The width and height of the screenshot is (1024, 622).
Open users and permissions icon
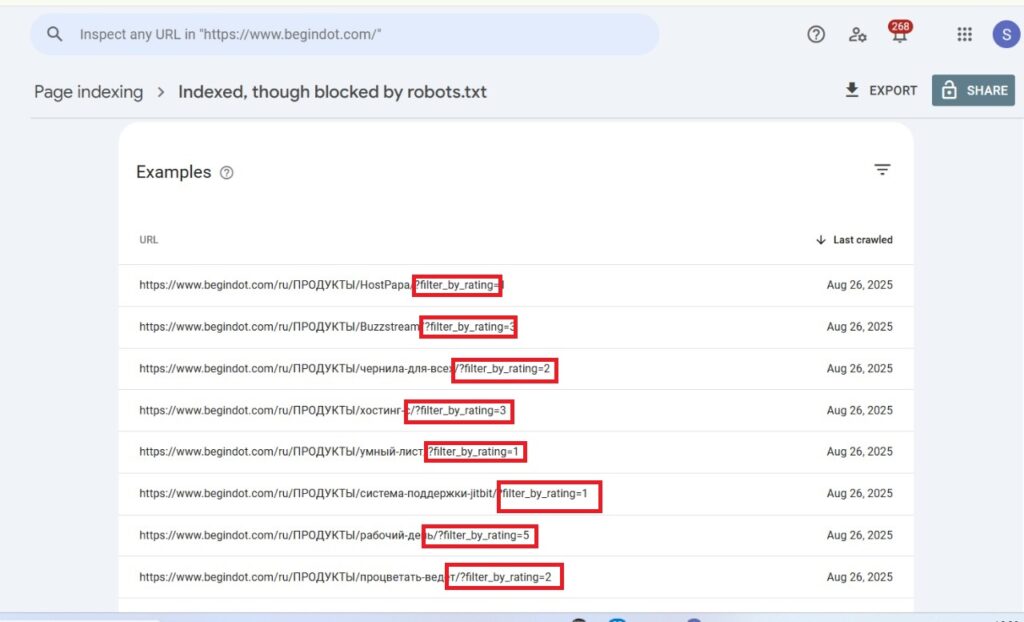(857, 34)
